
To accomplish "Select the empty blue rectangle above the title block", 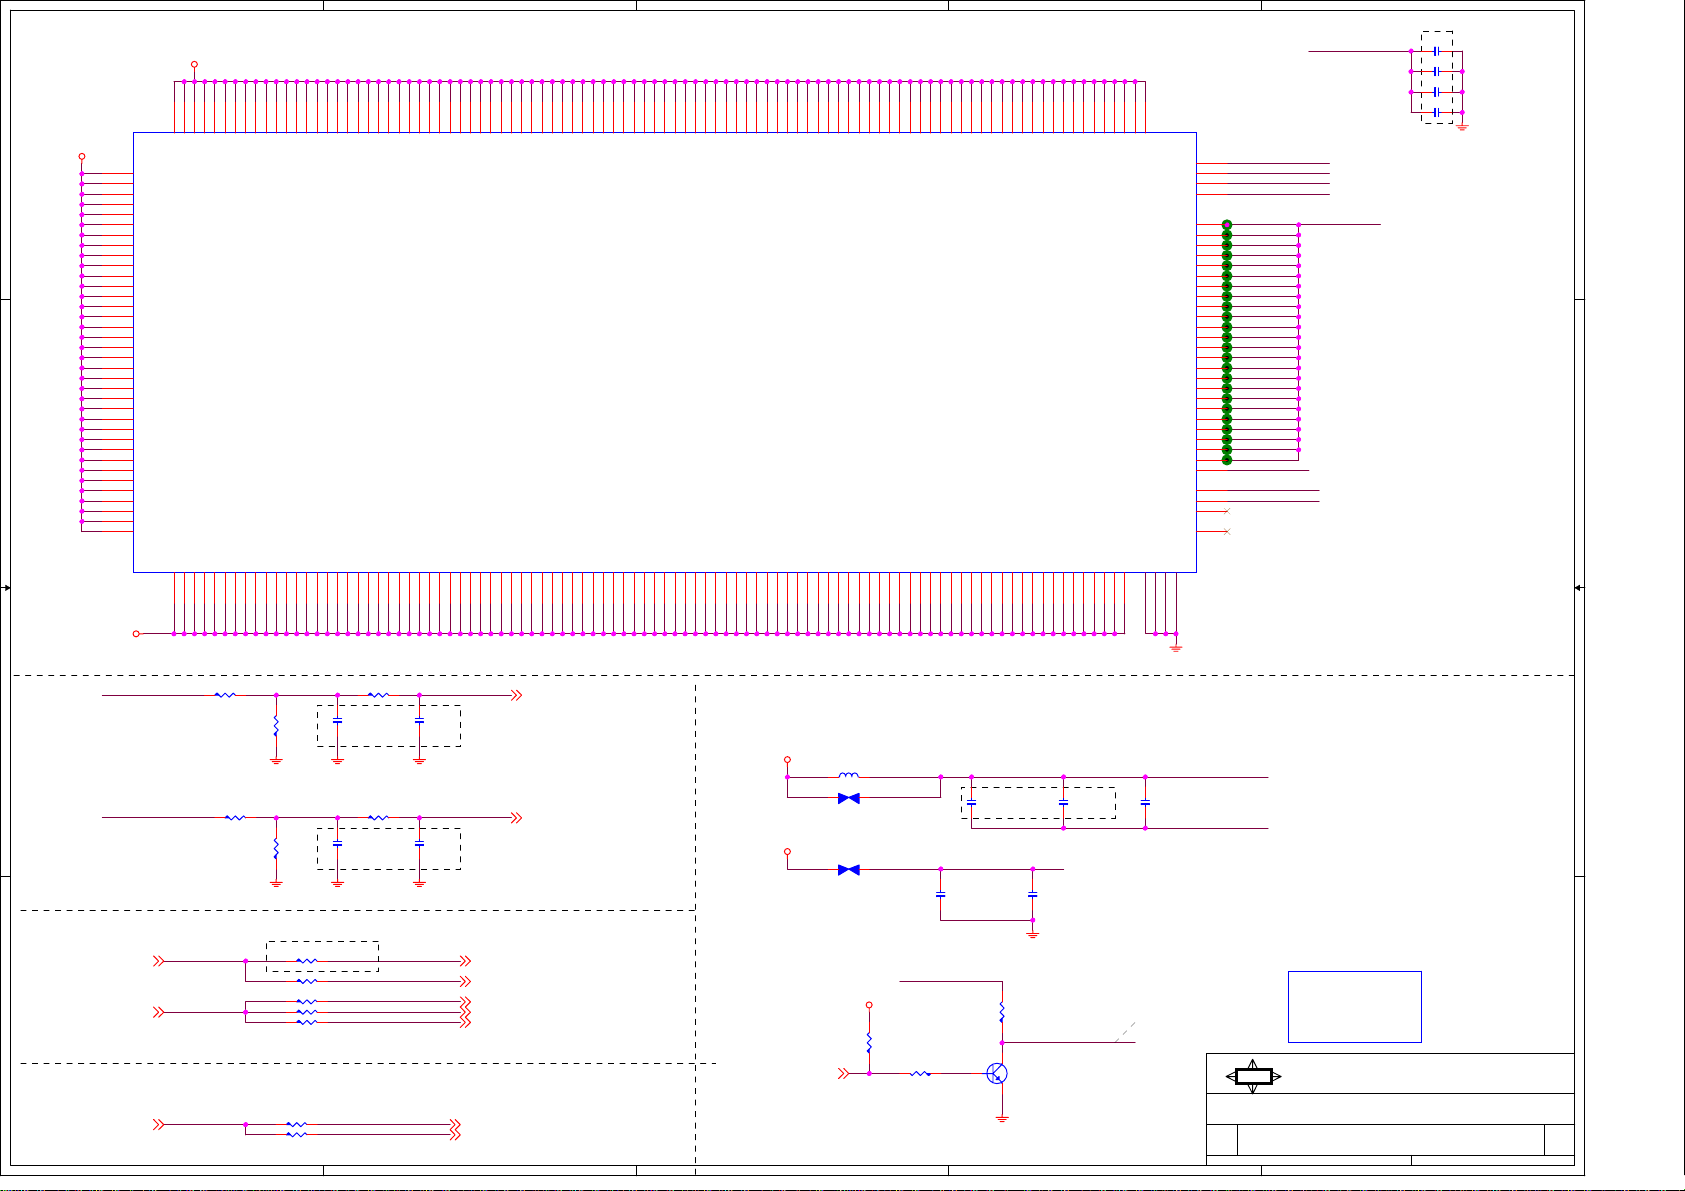I will (1355, 1007).
